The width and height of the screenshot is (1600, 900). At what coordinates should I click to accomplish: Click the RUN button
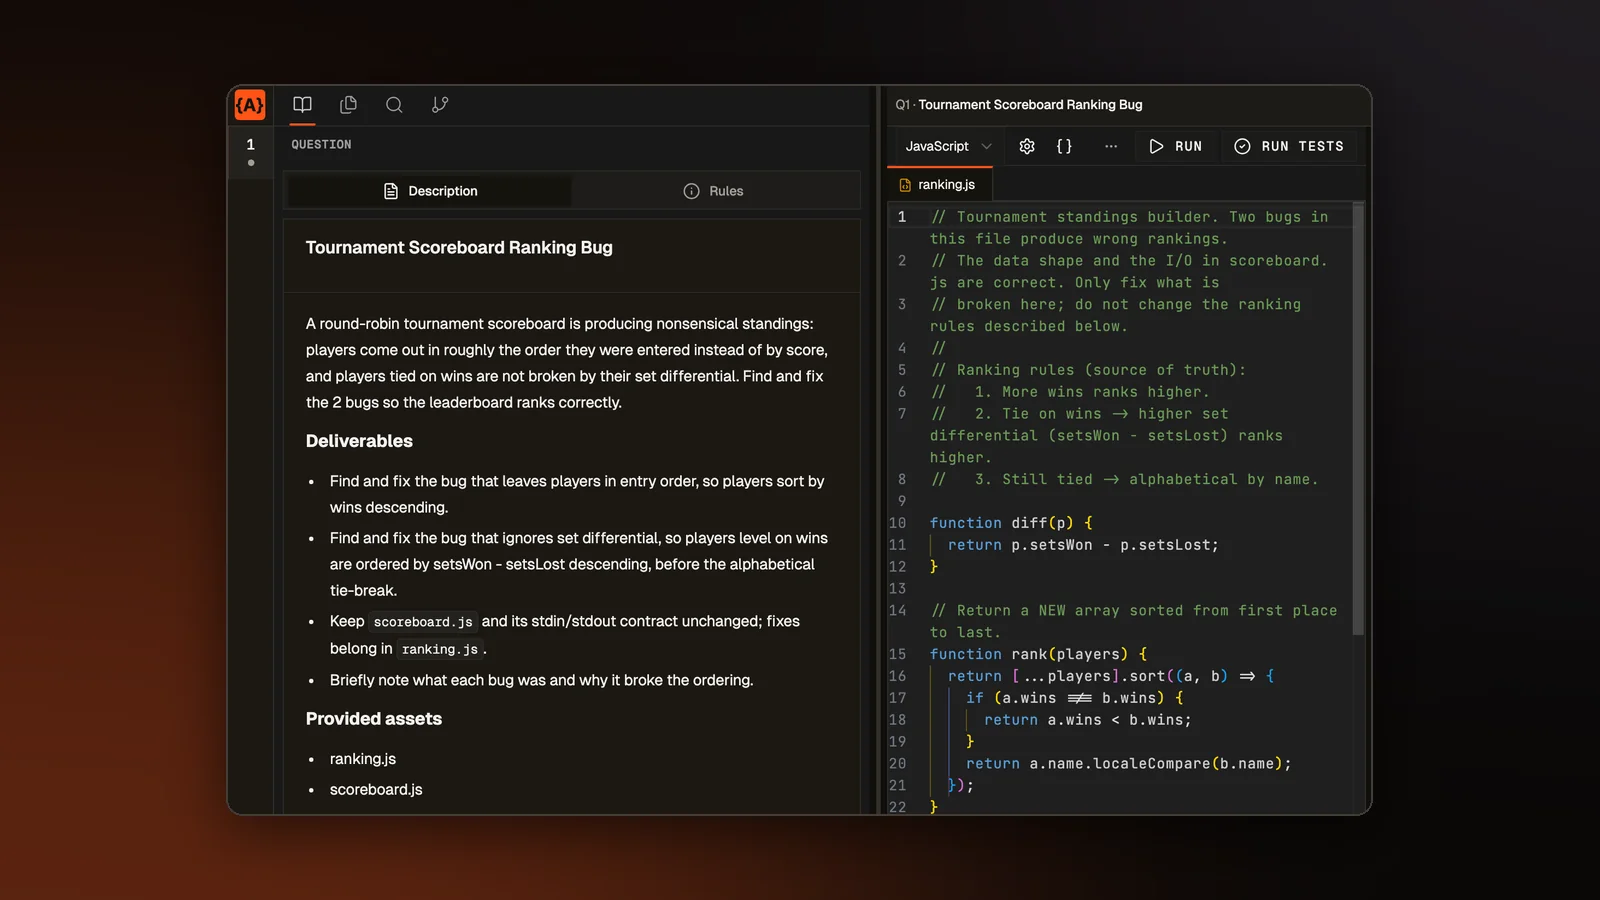tap(1176, 146)
